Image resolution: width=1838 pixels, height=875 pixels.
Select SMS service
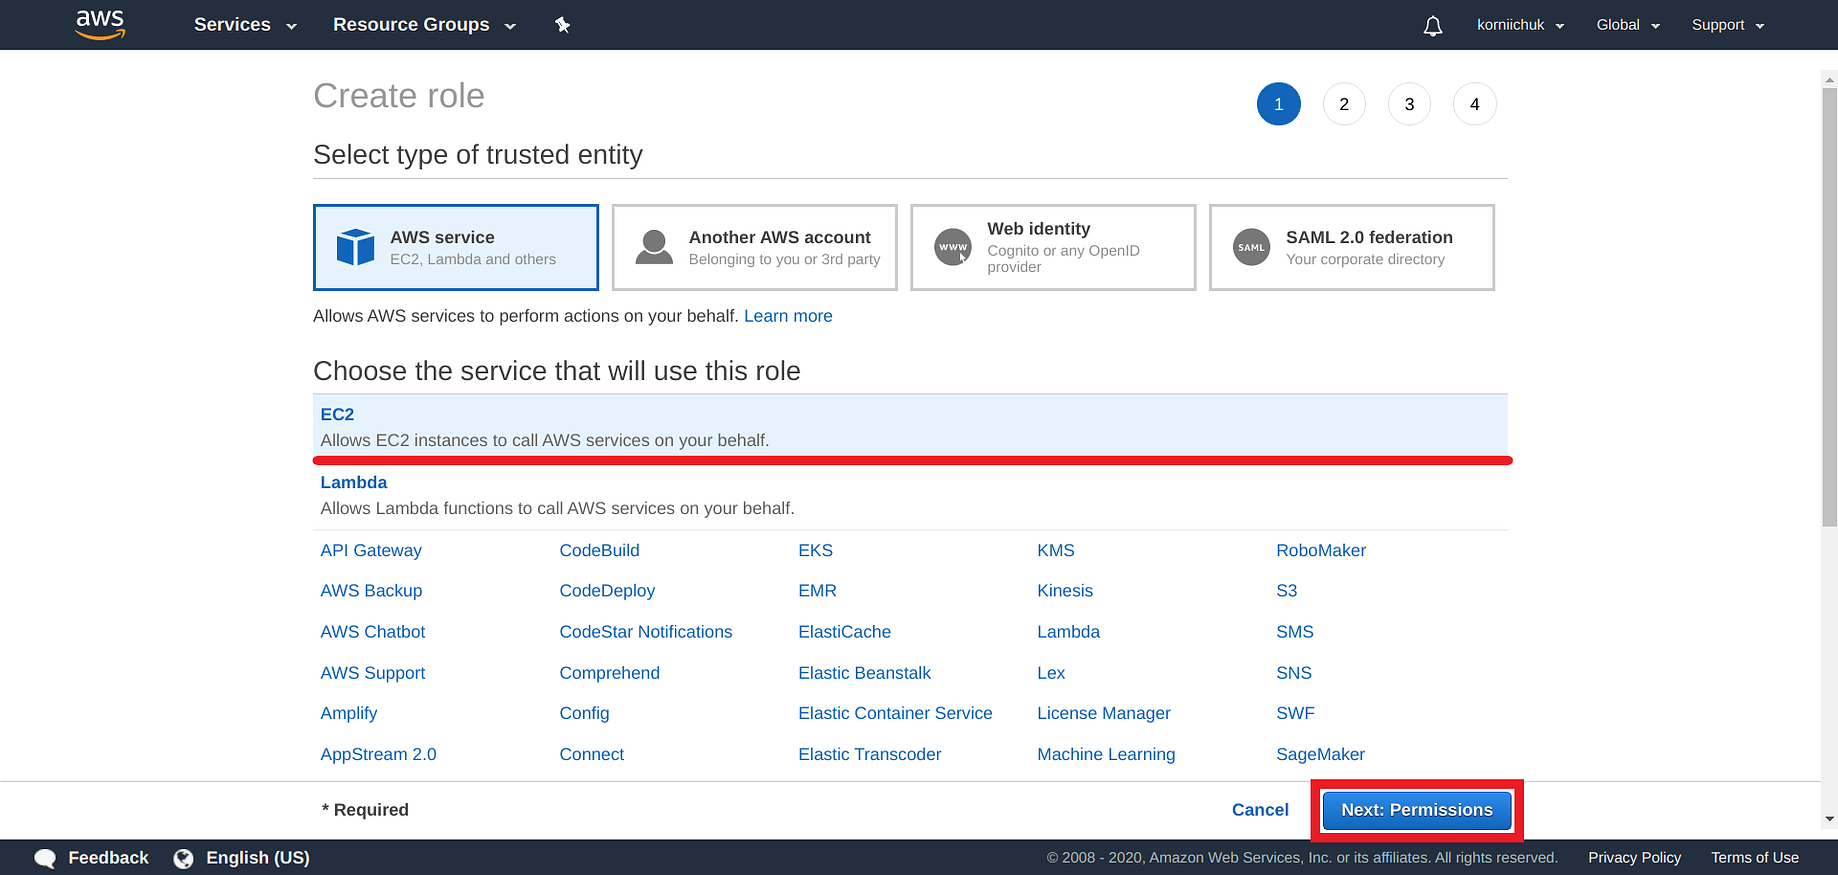coord(1294,632)
